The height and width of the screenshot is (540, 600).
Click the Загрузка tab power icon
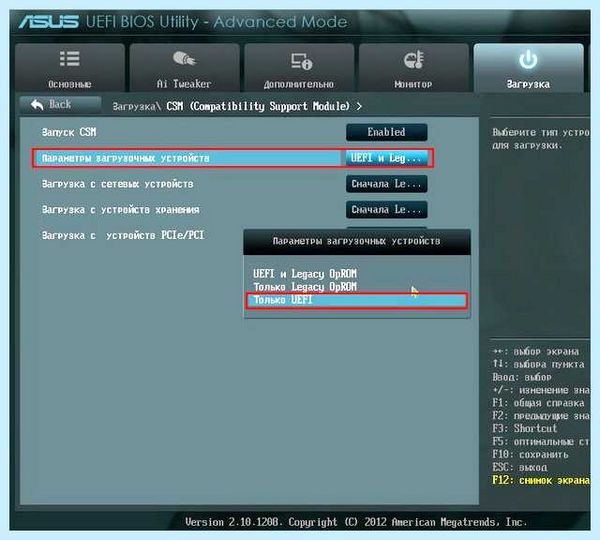point(528,59)
